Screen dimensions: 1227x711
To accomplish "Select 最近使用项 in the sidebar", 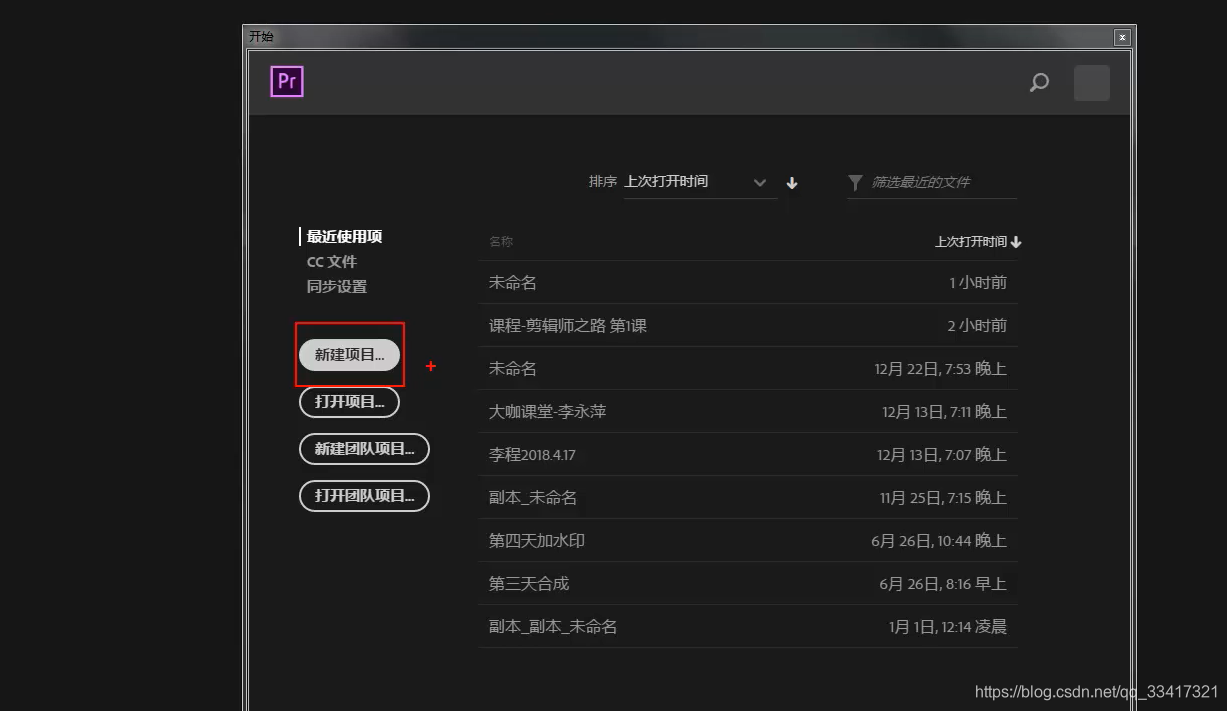I will click(344, 237).
